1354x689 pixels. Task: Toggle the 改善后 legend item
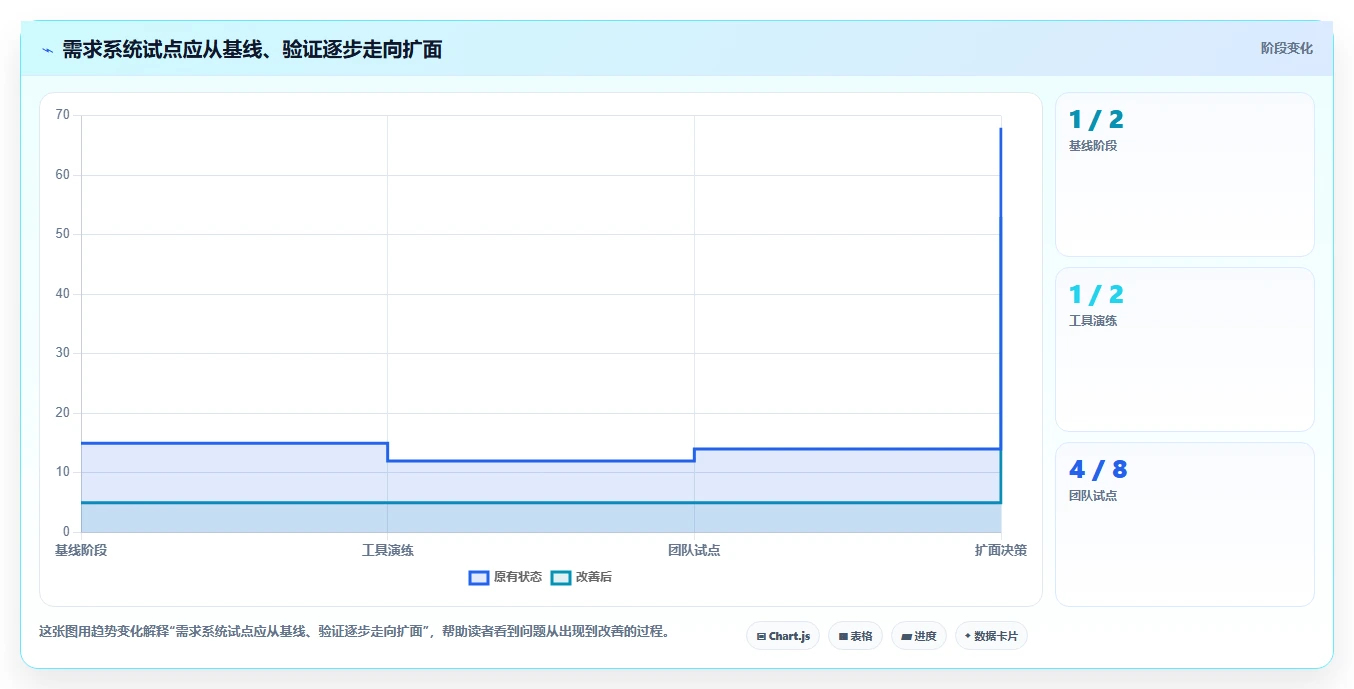tap(582, 577)
